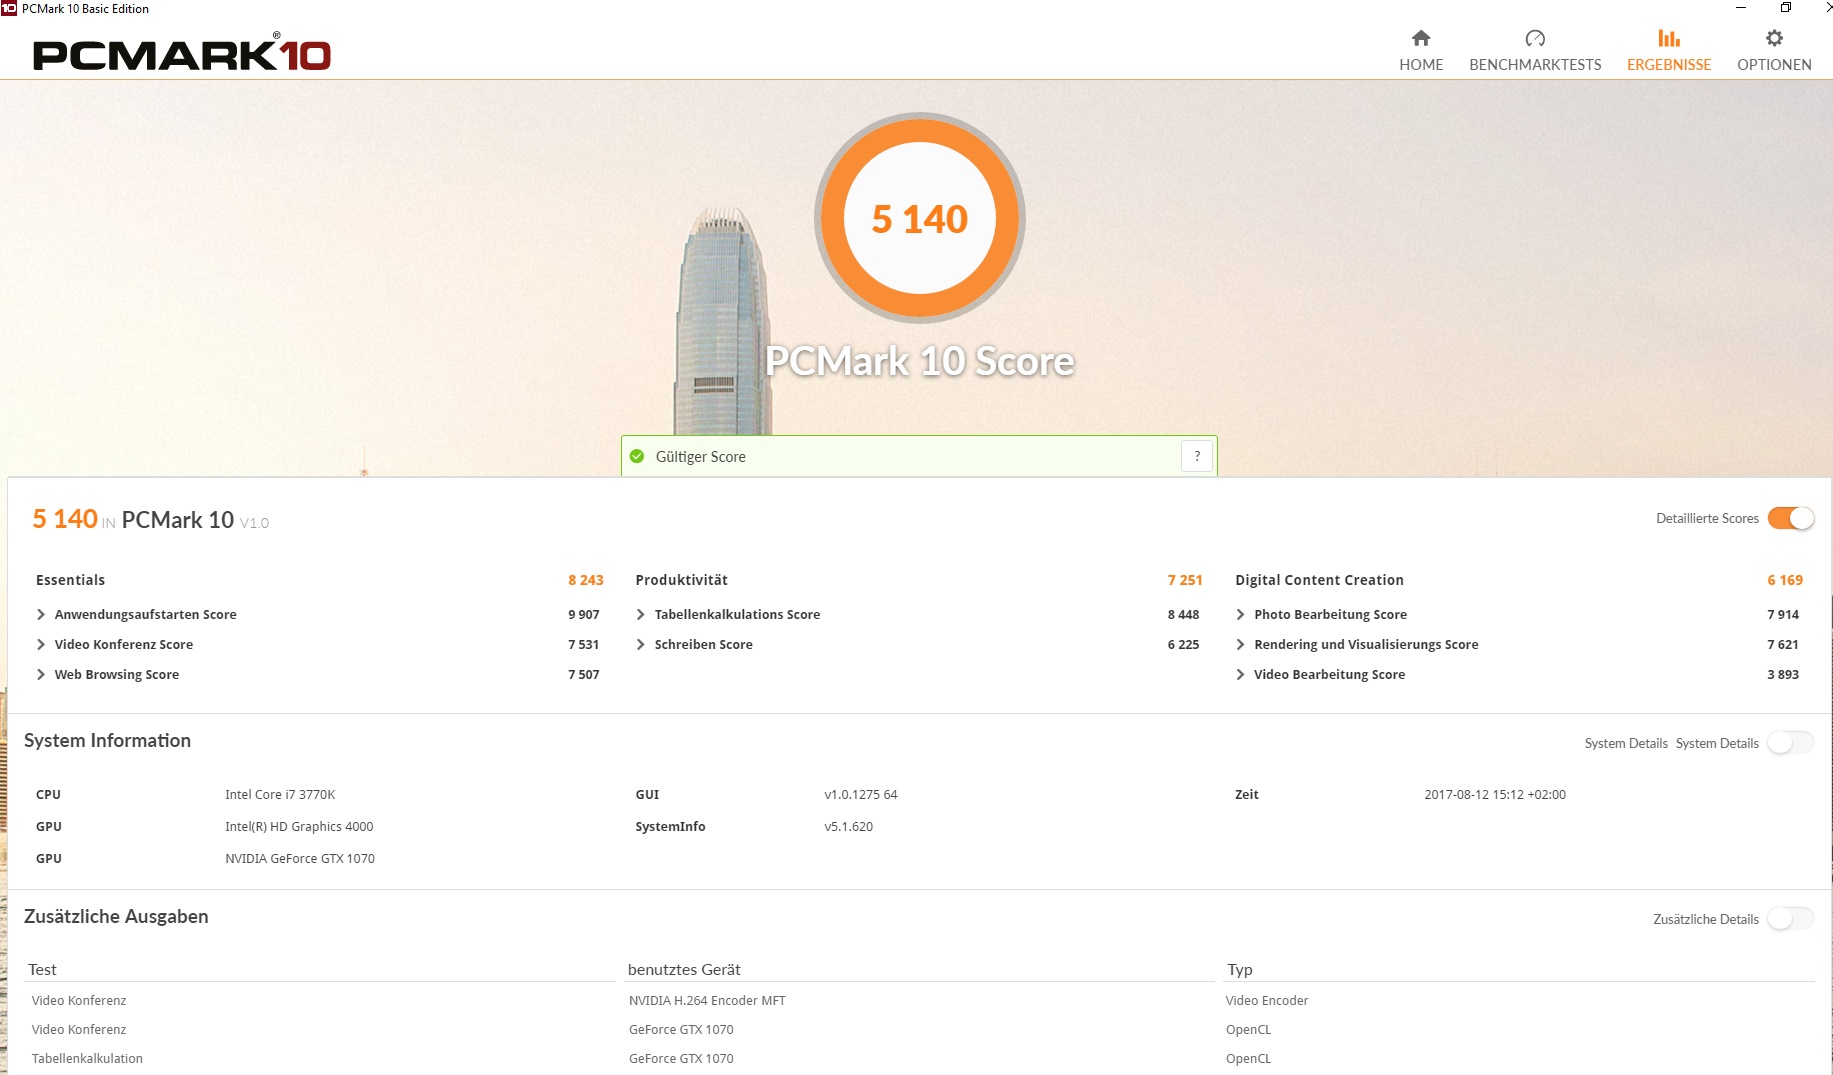This screenshot has width=1833, height=1075.
Task: Click the GUI version v1.0.1275 64
Action: (861, 795)
